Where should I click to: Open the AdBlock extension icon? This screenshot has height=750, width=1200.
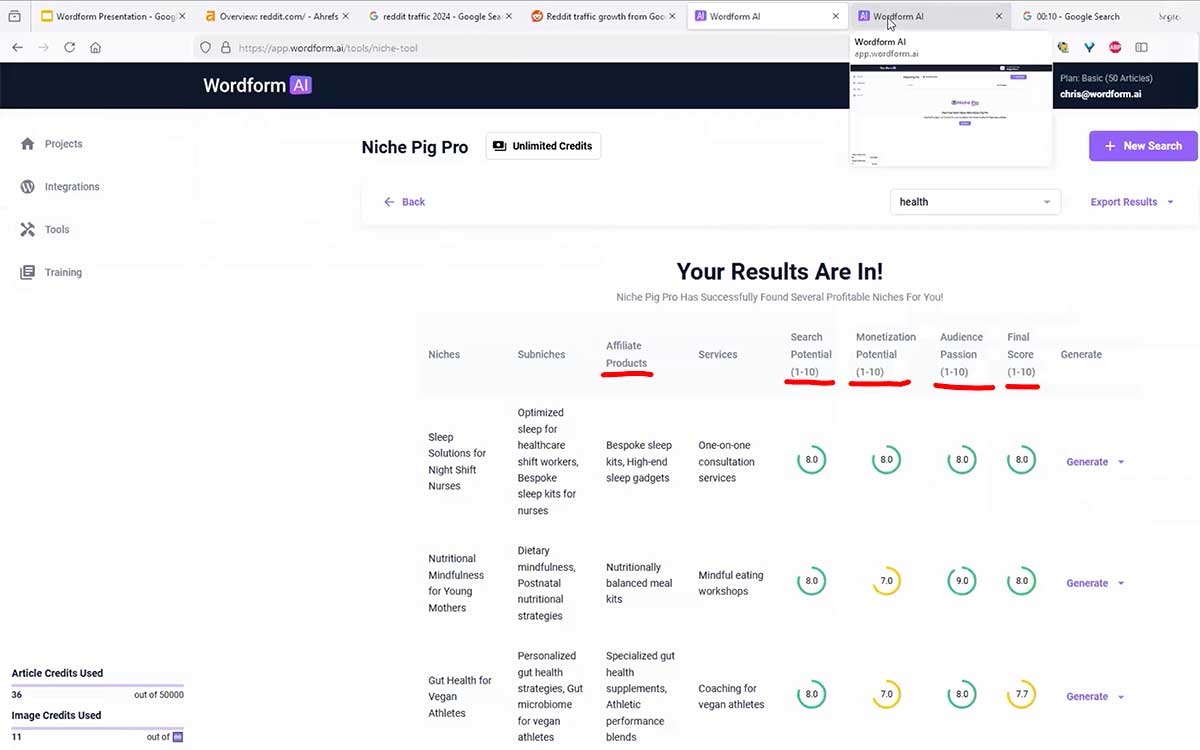point(1115,46)
